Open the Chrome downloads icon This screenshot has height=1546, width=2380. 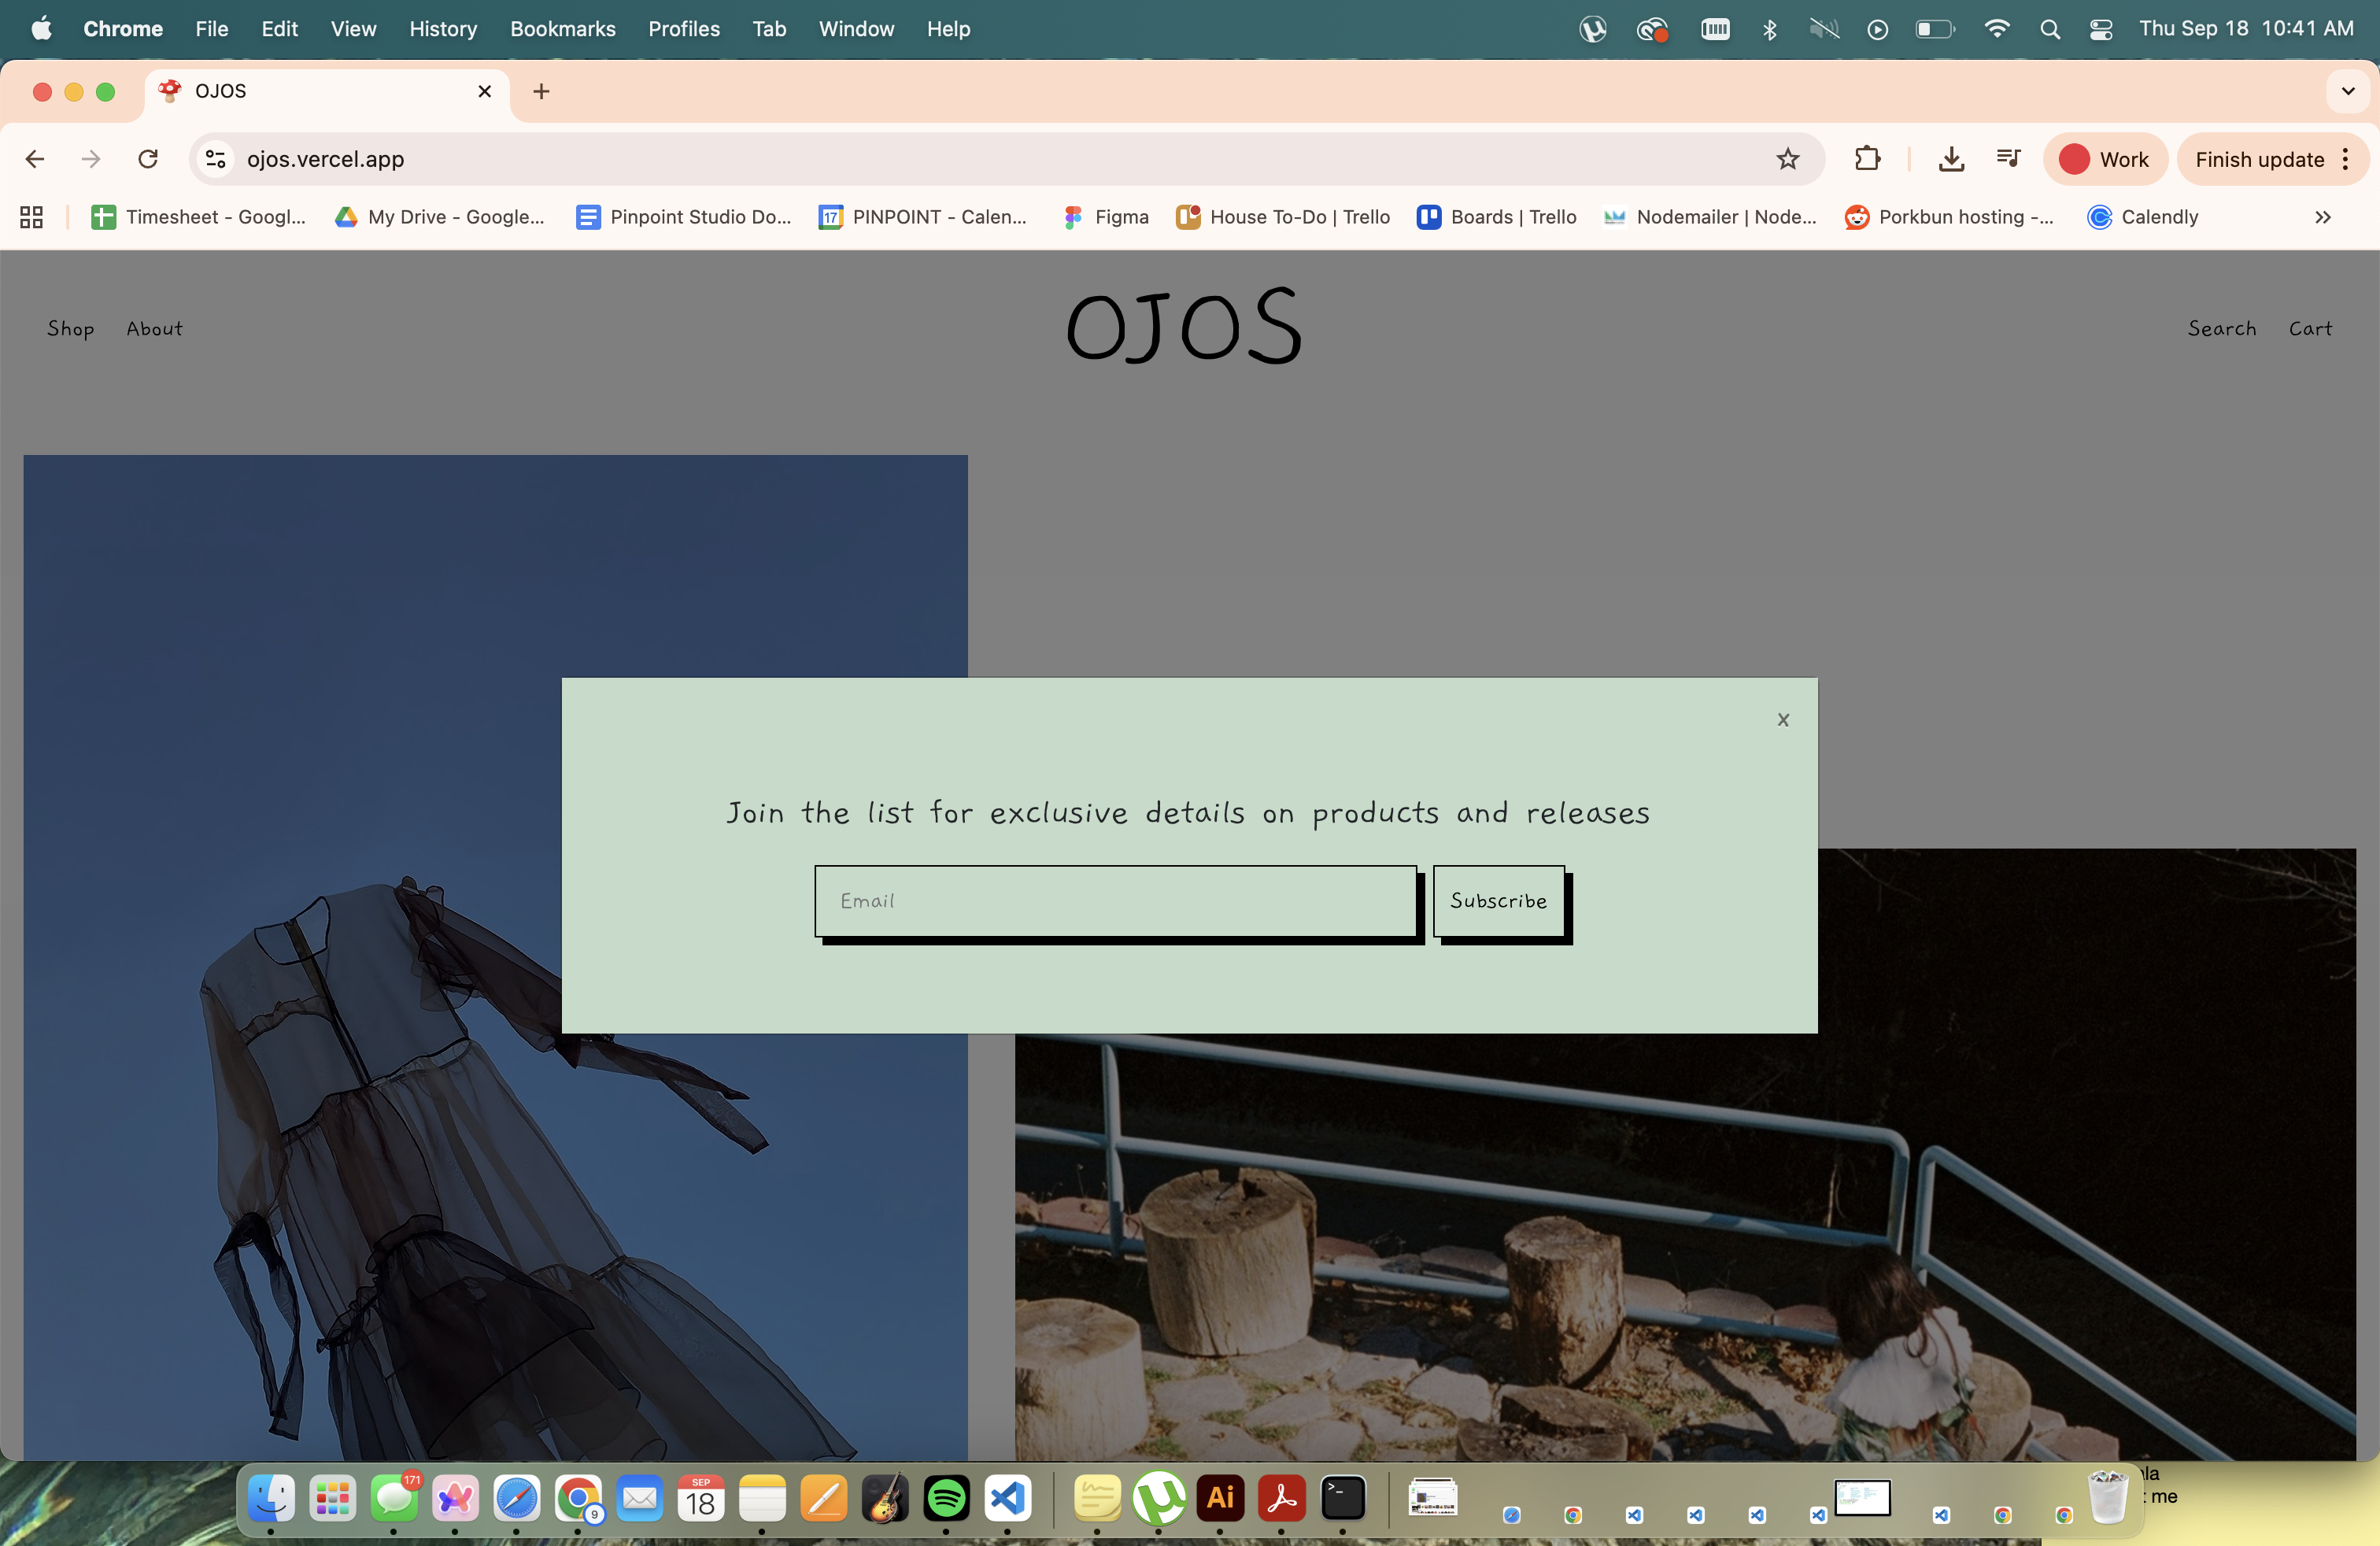[1950, 159]
